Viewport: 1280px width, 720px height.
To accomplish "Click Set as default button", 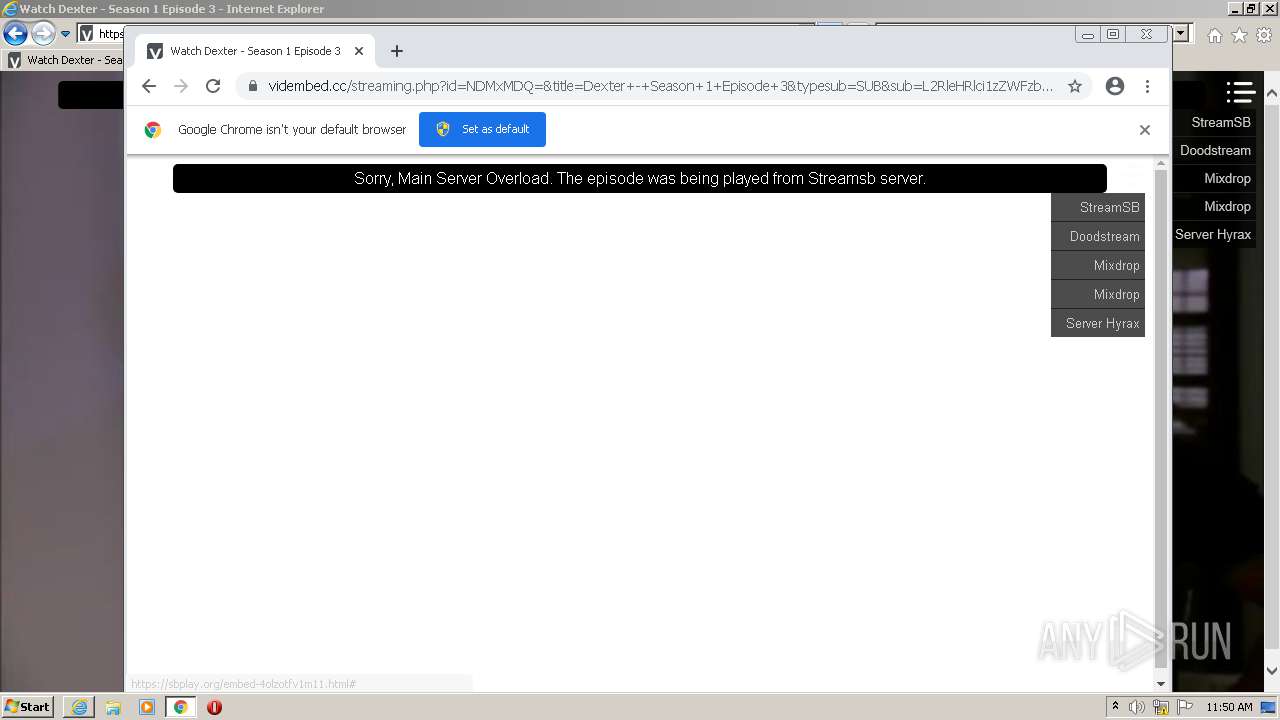I will 482,129.
